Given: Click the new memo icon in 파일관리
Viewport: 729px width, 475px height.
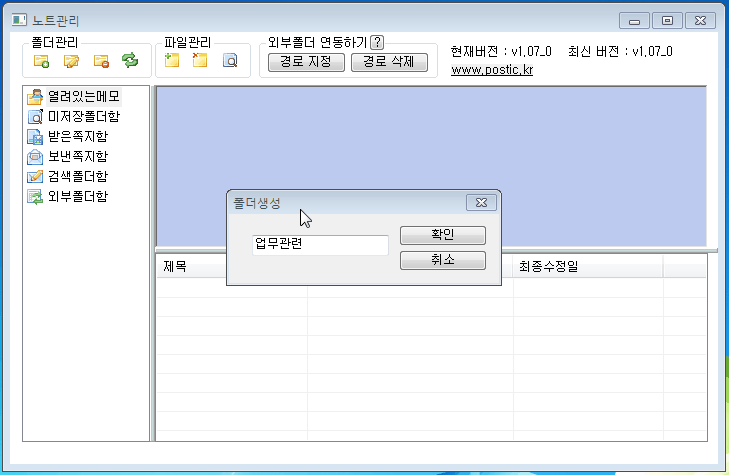Looking at the screenshot, I should coord(172,60).
